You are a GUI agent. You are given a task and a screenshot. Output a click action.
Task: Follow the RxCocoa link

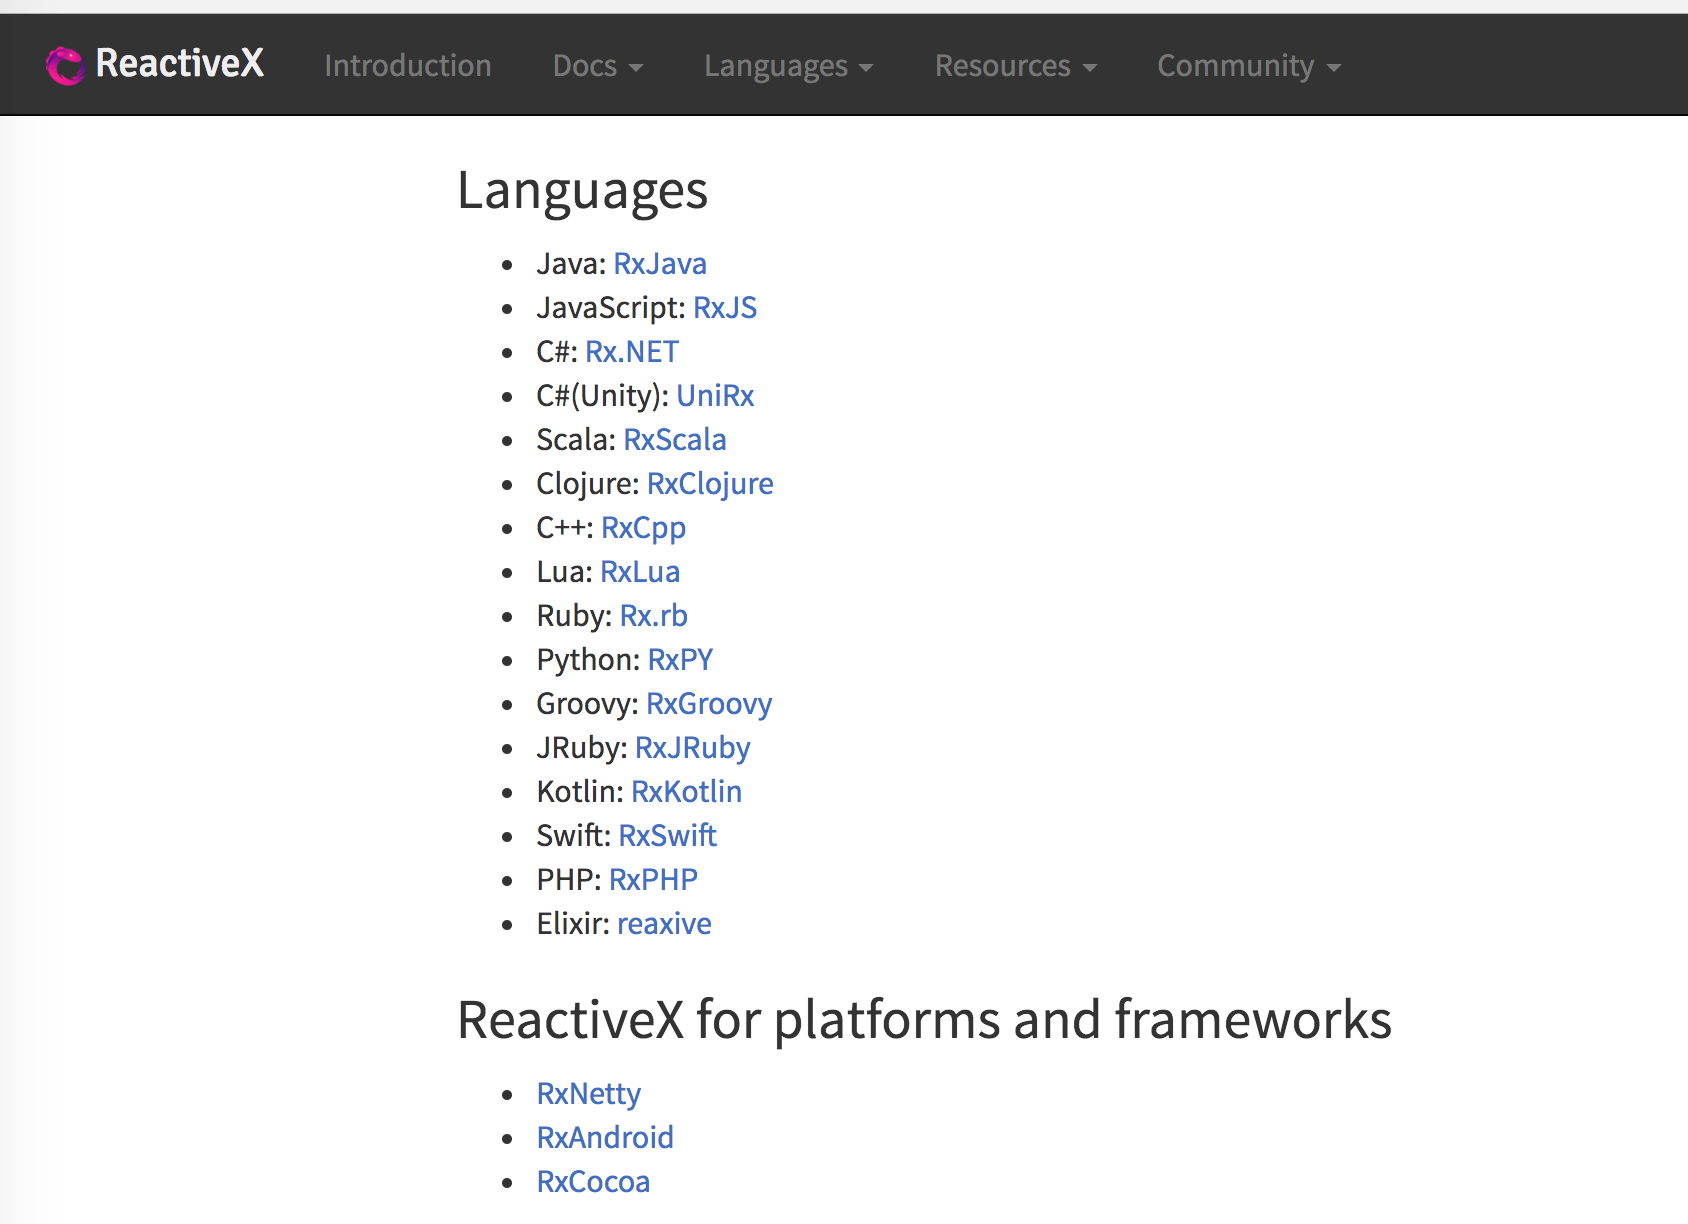(593, 1182)
